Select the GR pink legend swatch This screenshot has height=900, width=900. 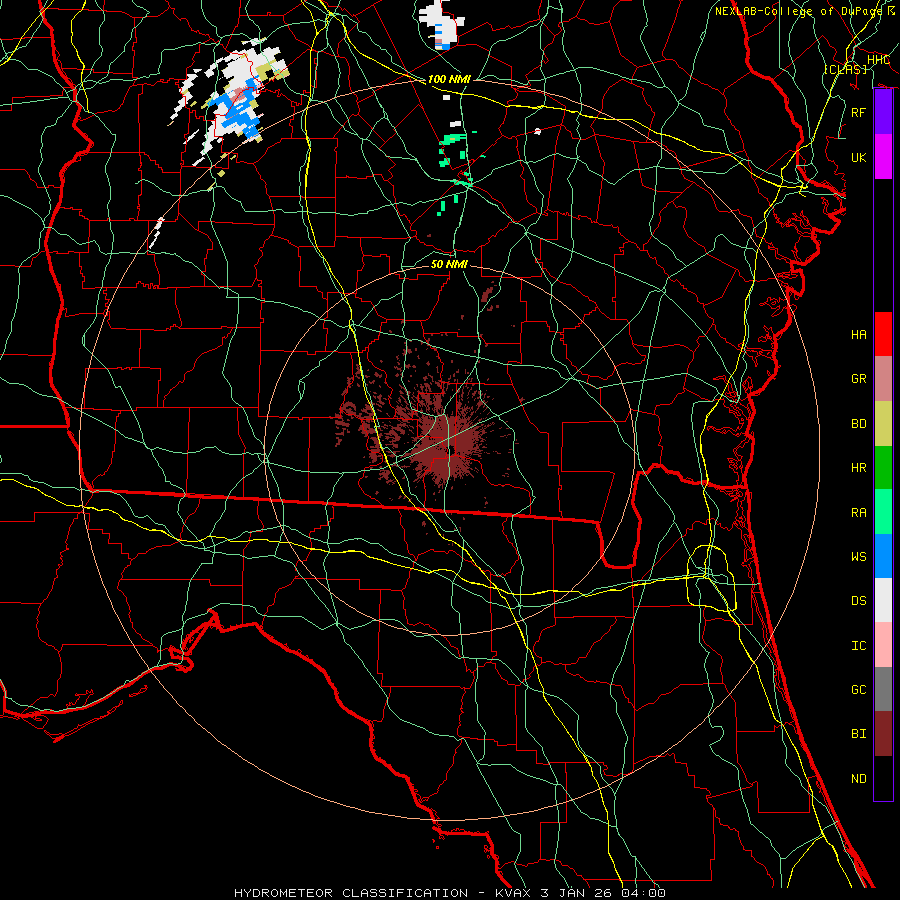[883, 378]
